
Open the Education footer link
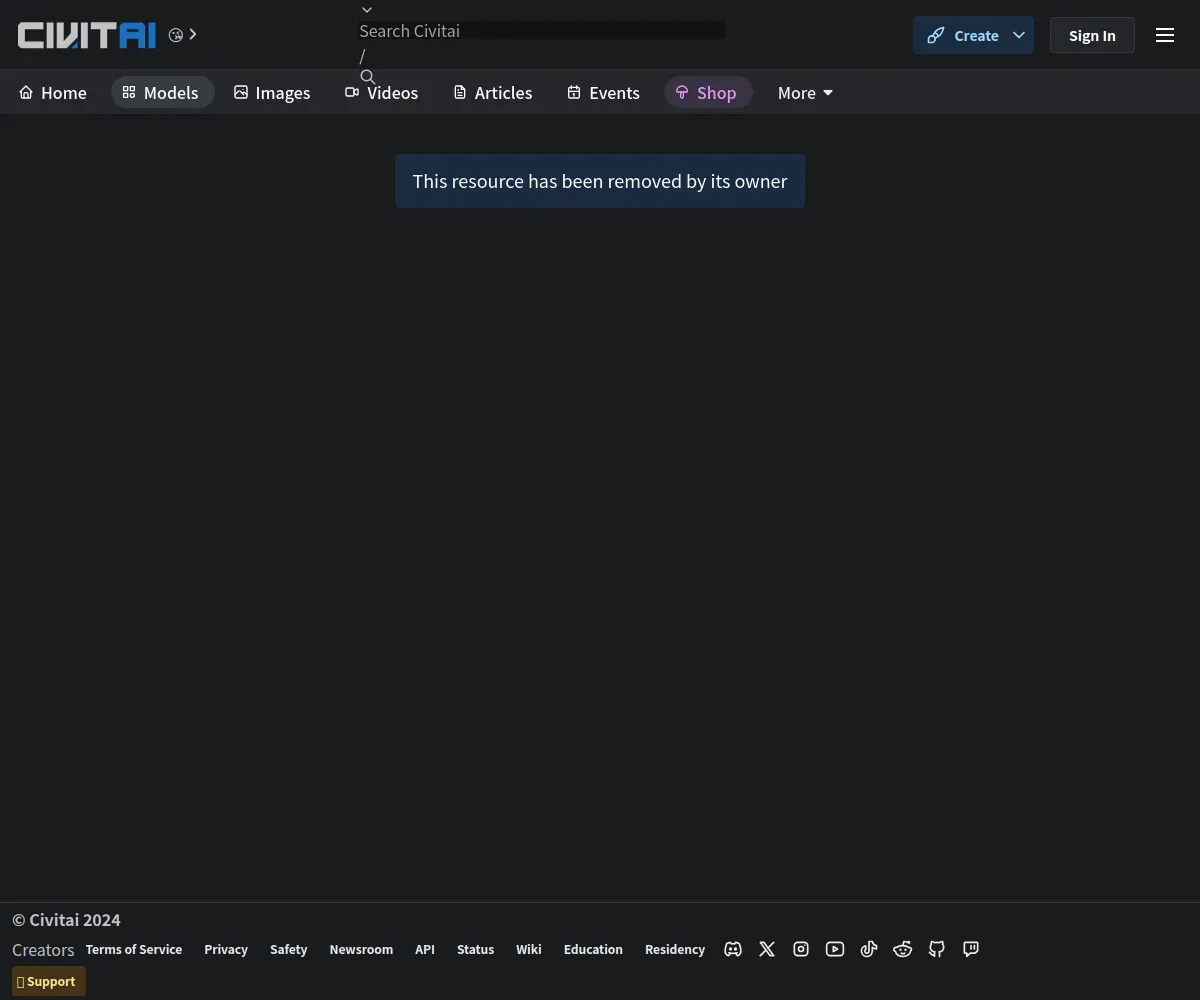593,949
